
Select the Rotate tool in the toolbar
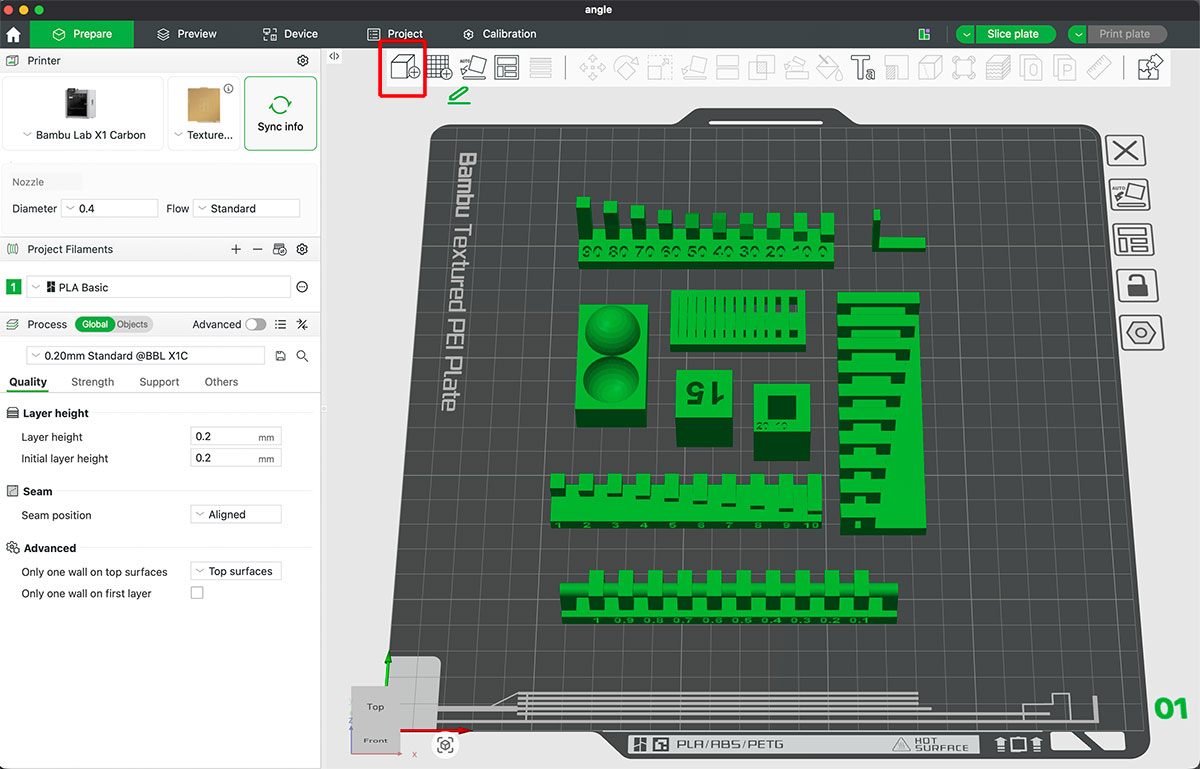click(x=626, y=68)
